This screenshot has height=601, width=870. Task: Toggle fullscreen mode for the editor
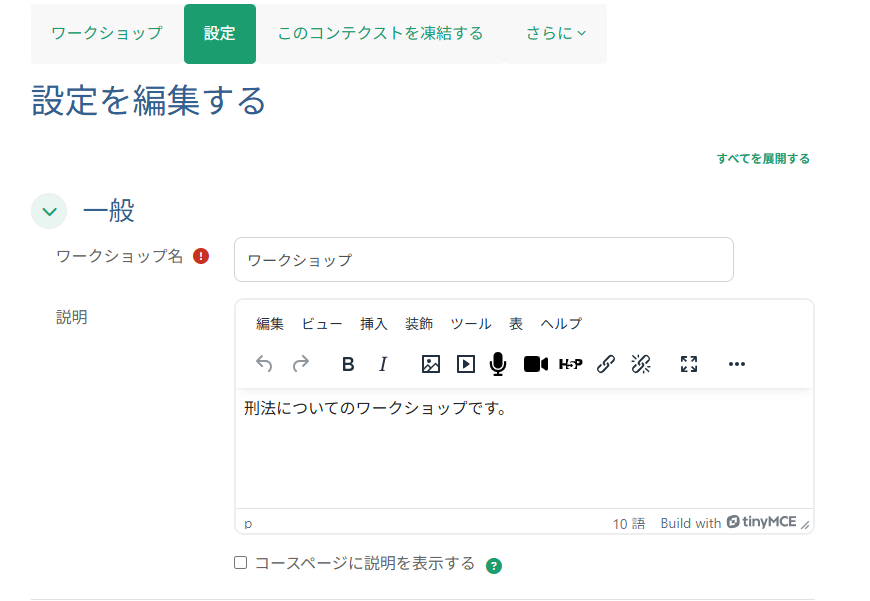point(688,364)
